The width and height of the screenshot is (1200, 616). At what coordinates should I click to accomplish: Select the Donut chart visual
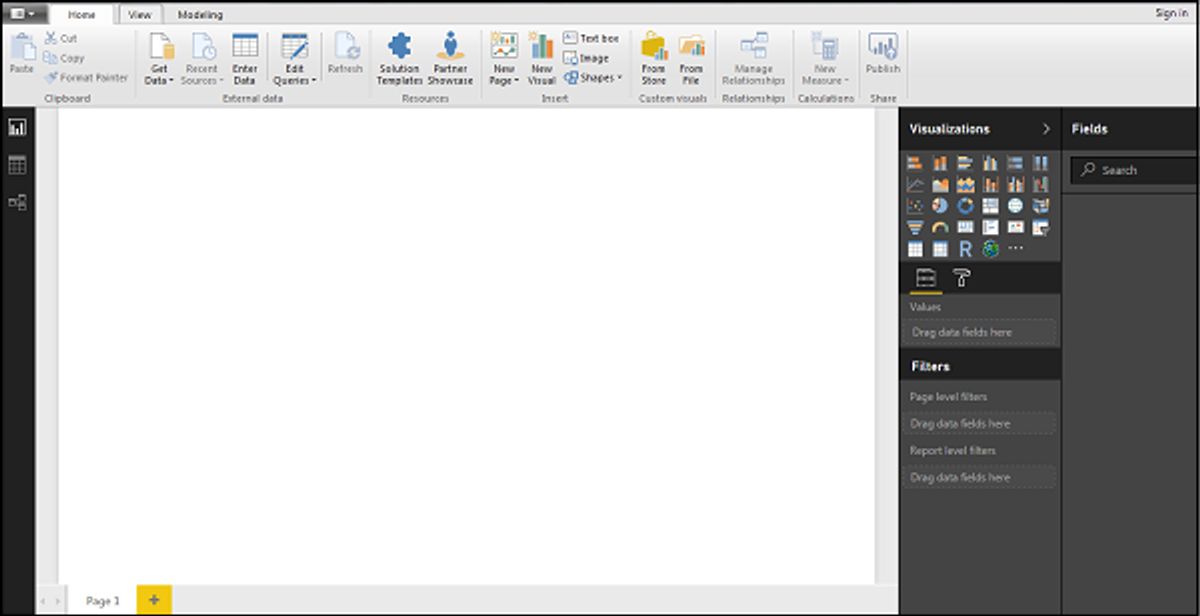[965, 206]
